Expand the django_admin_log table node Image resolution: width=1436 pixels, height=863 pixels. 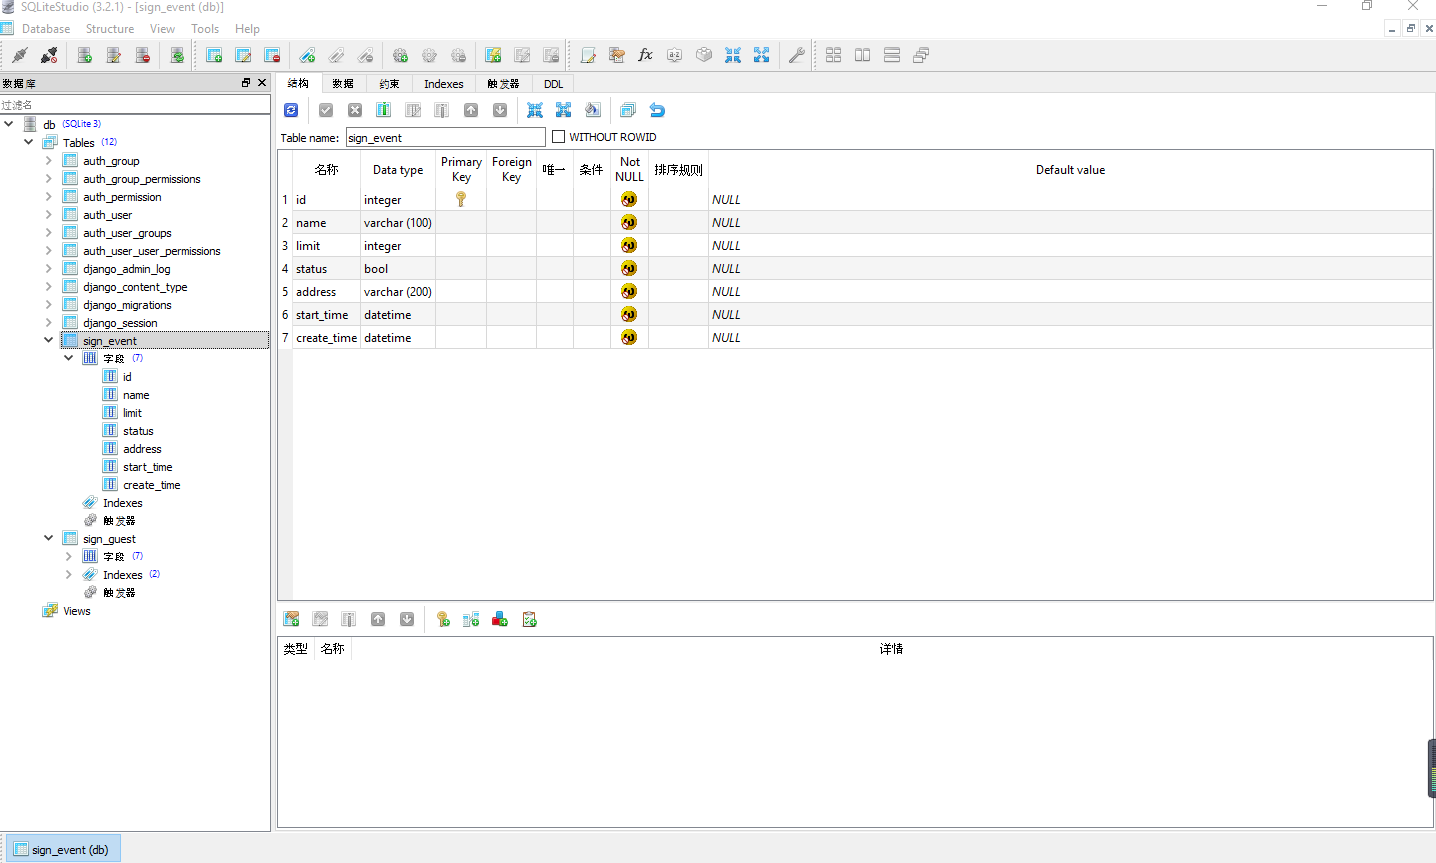tap(48, 268)
